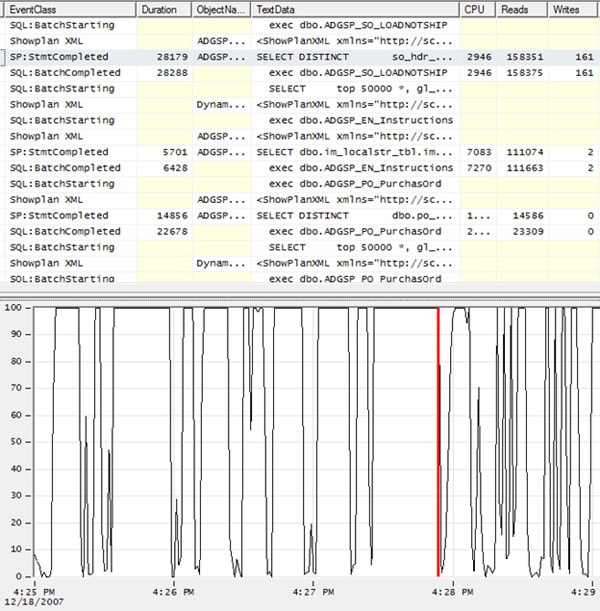Click the 4:26 PM label on the time axis
This screenshot has height=611, width=600.
[x=173, y=592]
